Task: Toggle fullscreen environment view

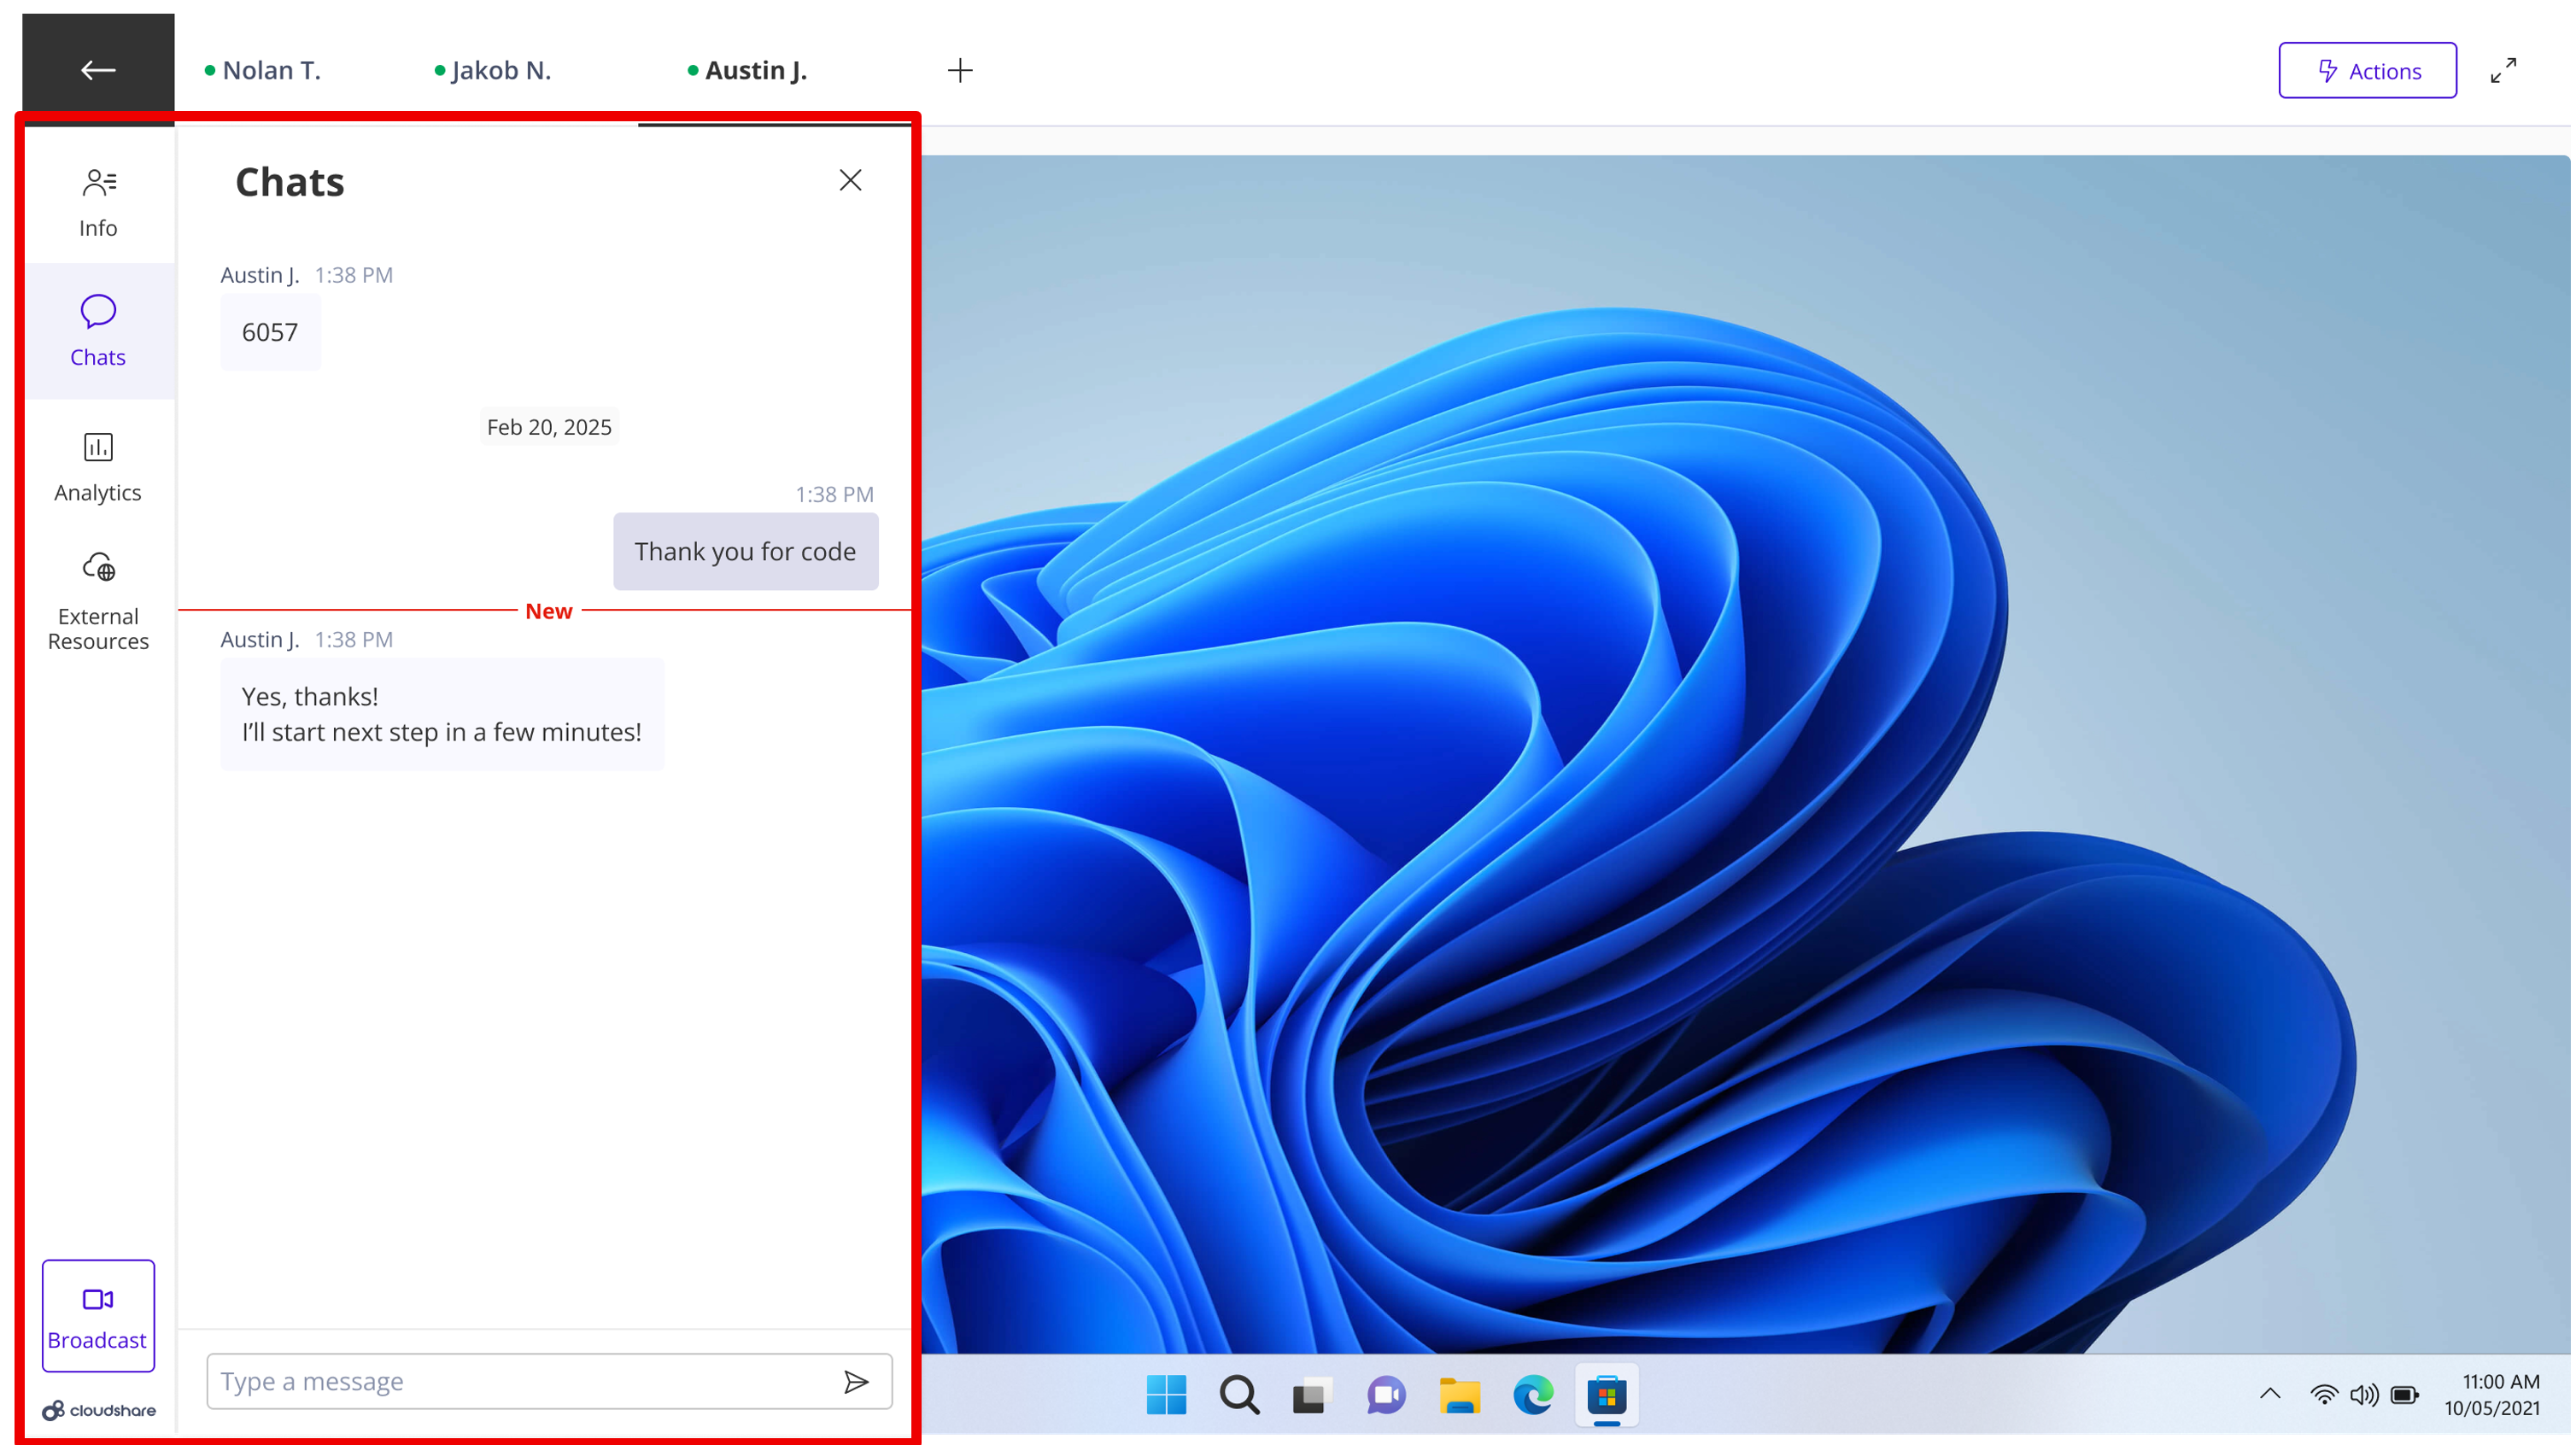Action: click(2504, 70)
